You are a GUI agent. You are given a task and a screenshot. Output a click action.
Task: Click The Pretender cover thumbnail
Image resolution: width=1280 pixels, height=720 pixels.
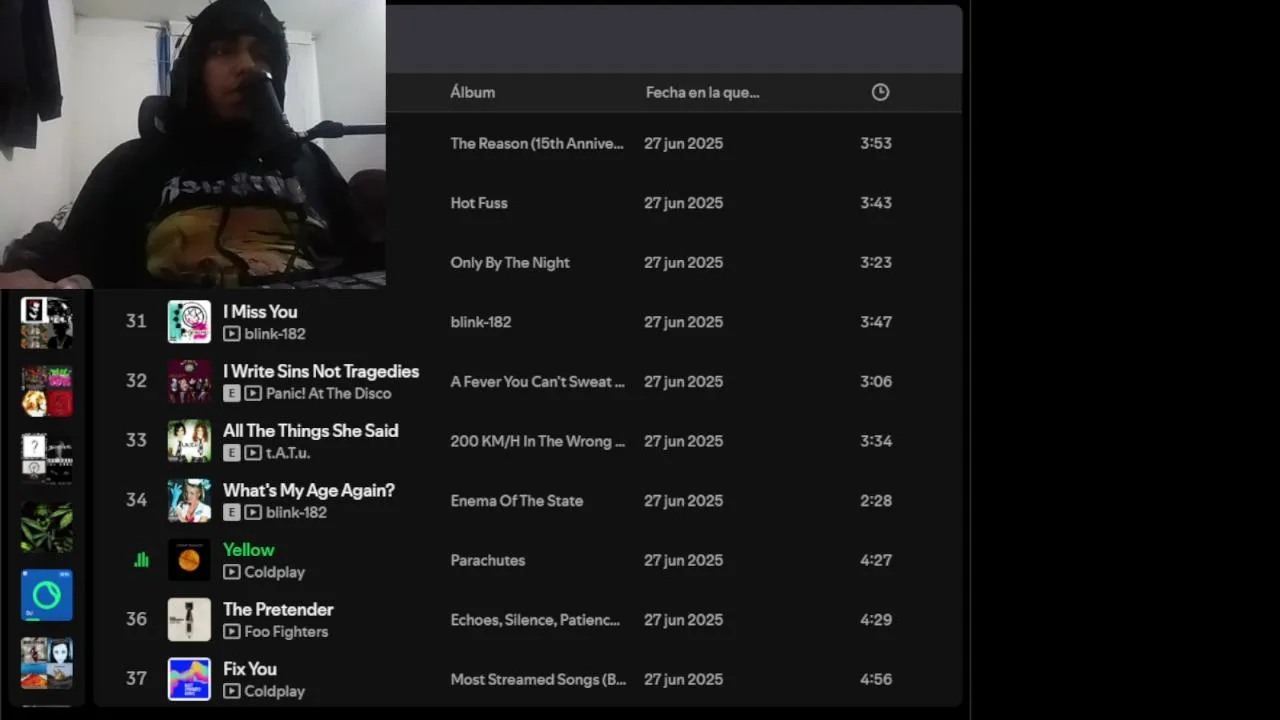(189, 619)
